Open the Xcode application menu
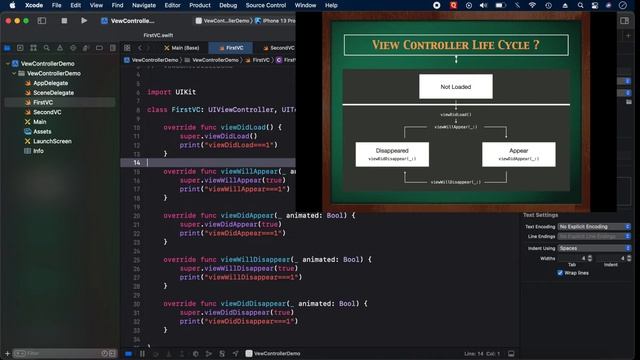The height and width of the screenshot is (360, 640). (34, 5)
